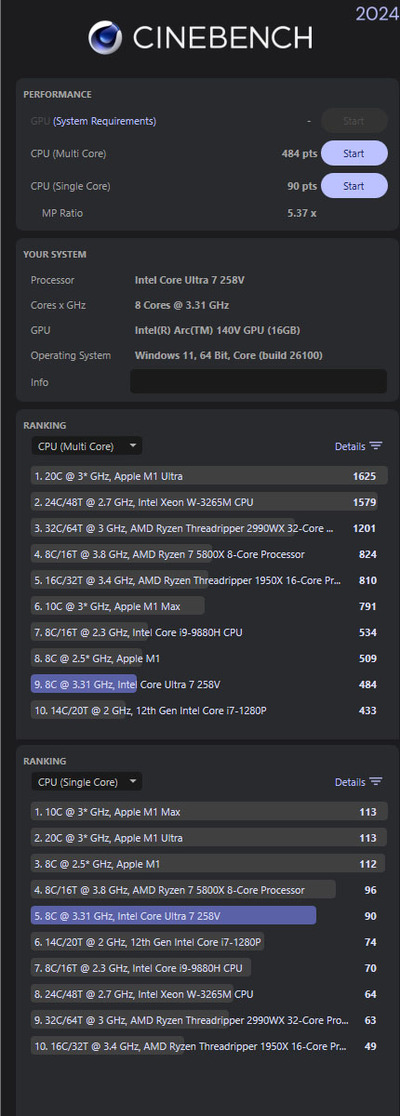The height and width of the screenshot is (1116, 400).
Task: Start the CPU (Multi Core) benchmark
Action: 354,153
